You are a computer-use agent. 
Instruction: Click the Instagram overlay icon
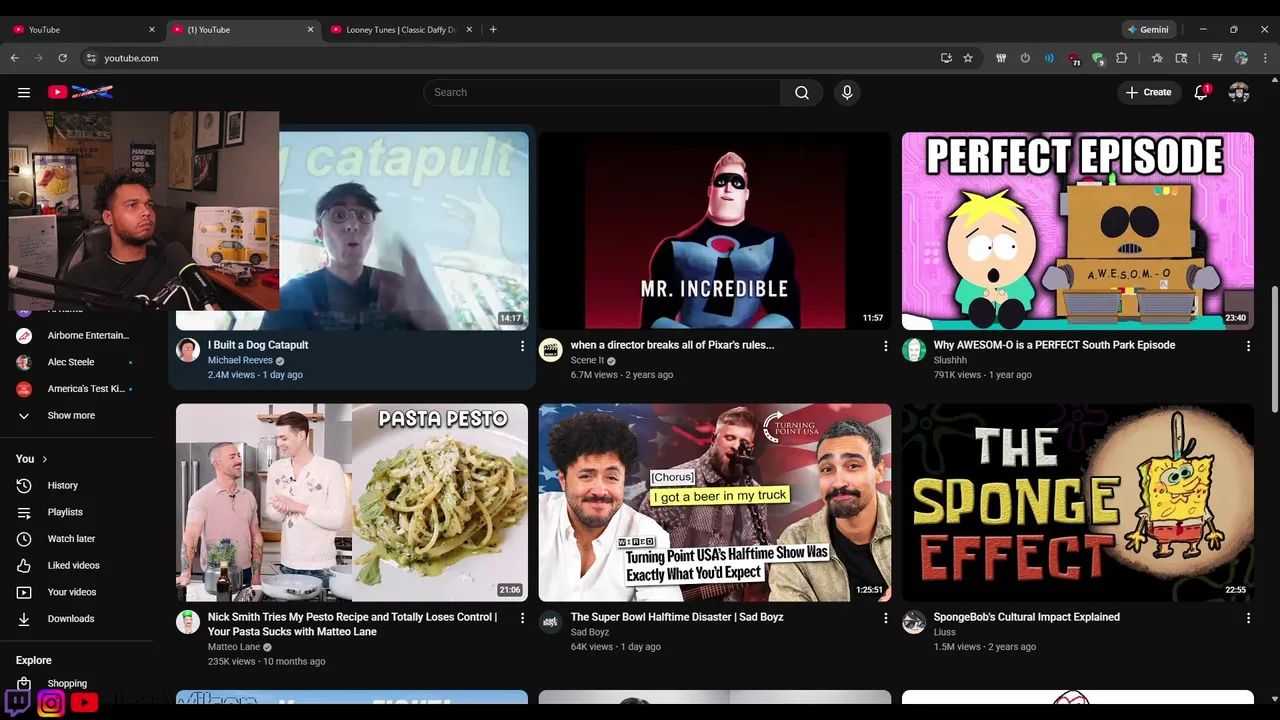click(51, 703)
